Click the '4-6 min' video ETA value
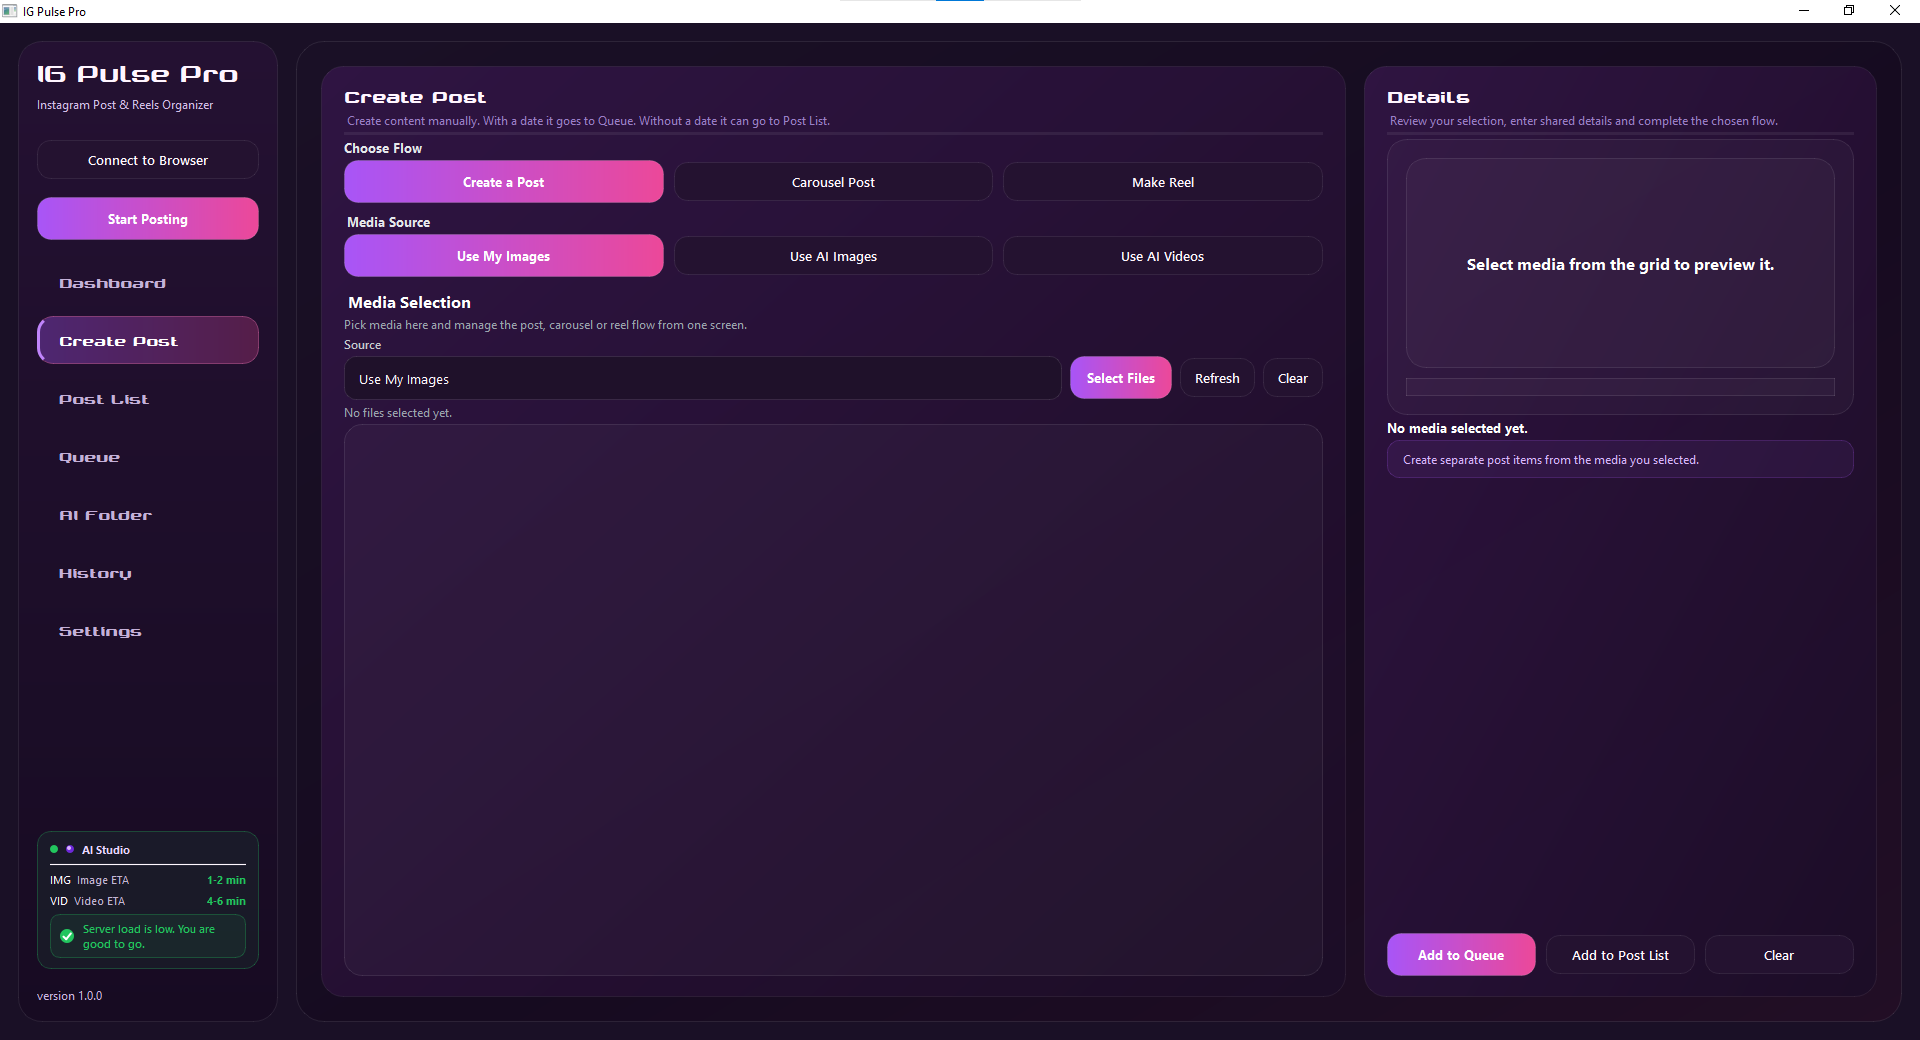The height and width of the screenshot is (1040, 1920). point(226,901)
